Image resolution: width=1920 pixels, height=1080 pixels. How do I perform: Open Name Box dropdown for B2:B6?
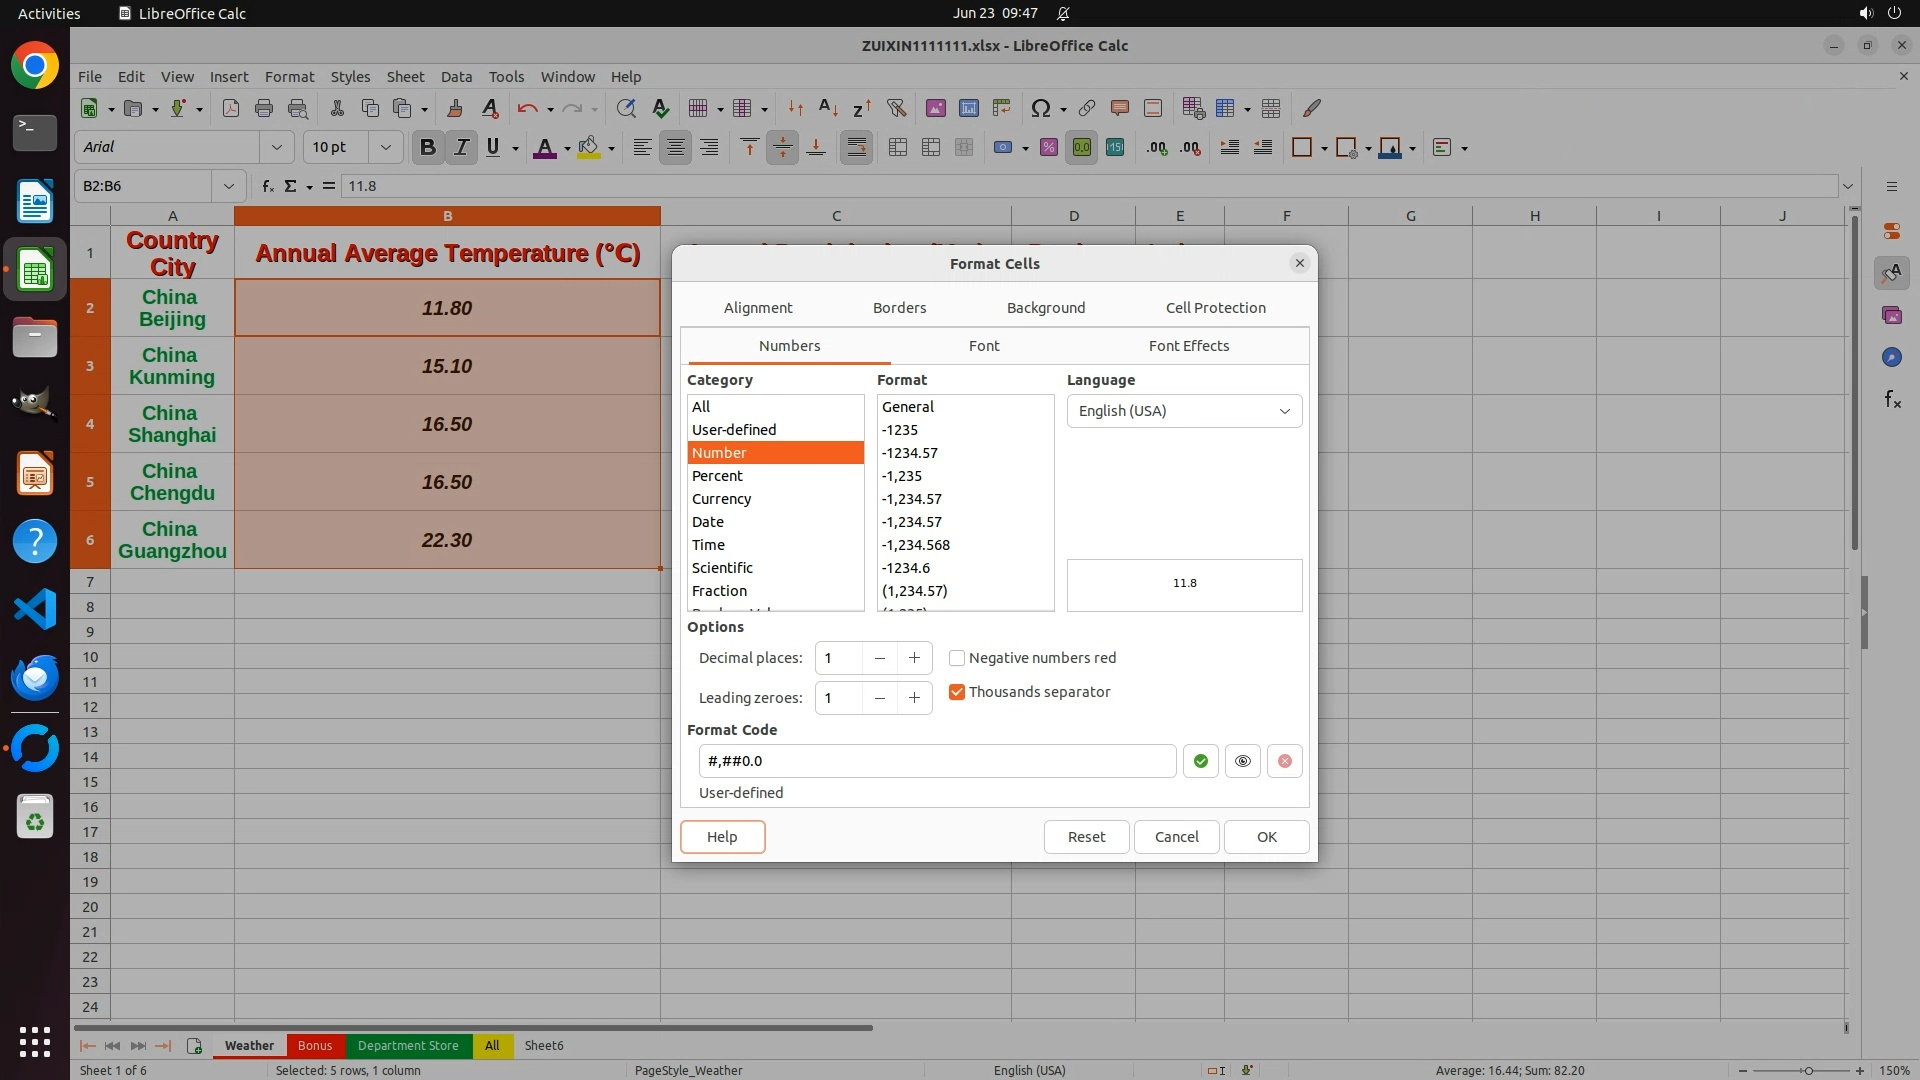(229, 186)
